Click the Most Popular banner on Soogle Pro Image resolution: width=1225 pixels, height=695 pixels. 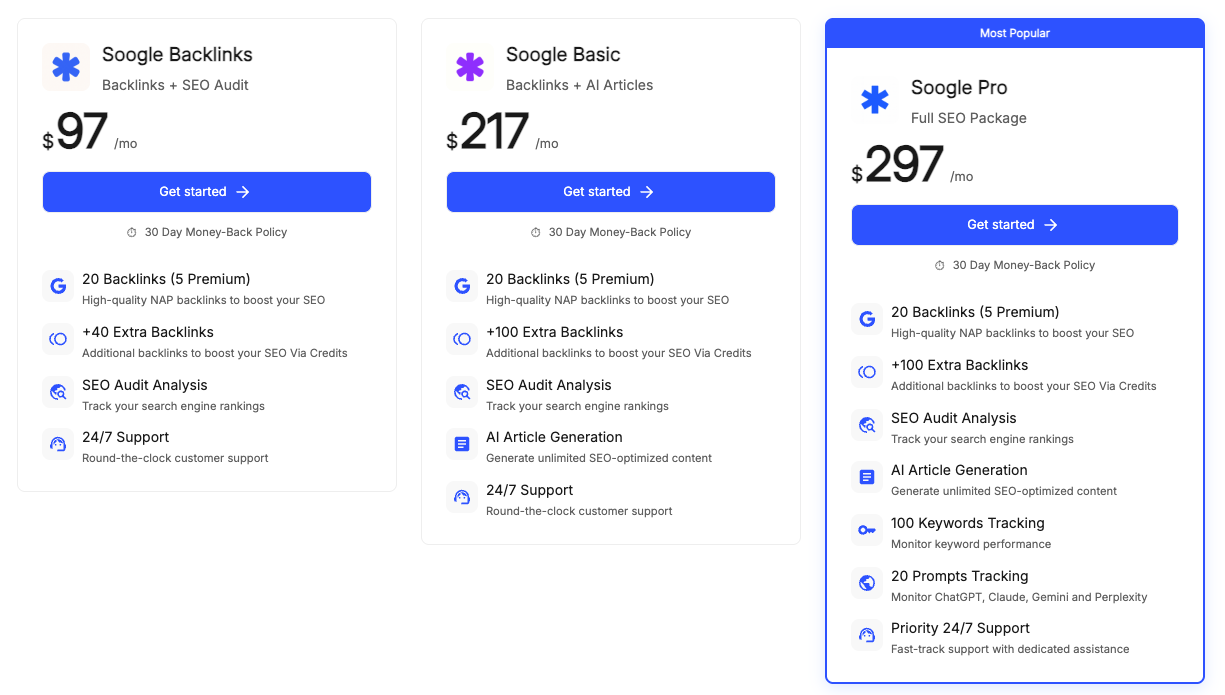click(1014, 33)
